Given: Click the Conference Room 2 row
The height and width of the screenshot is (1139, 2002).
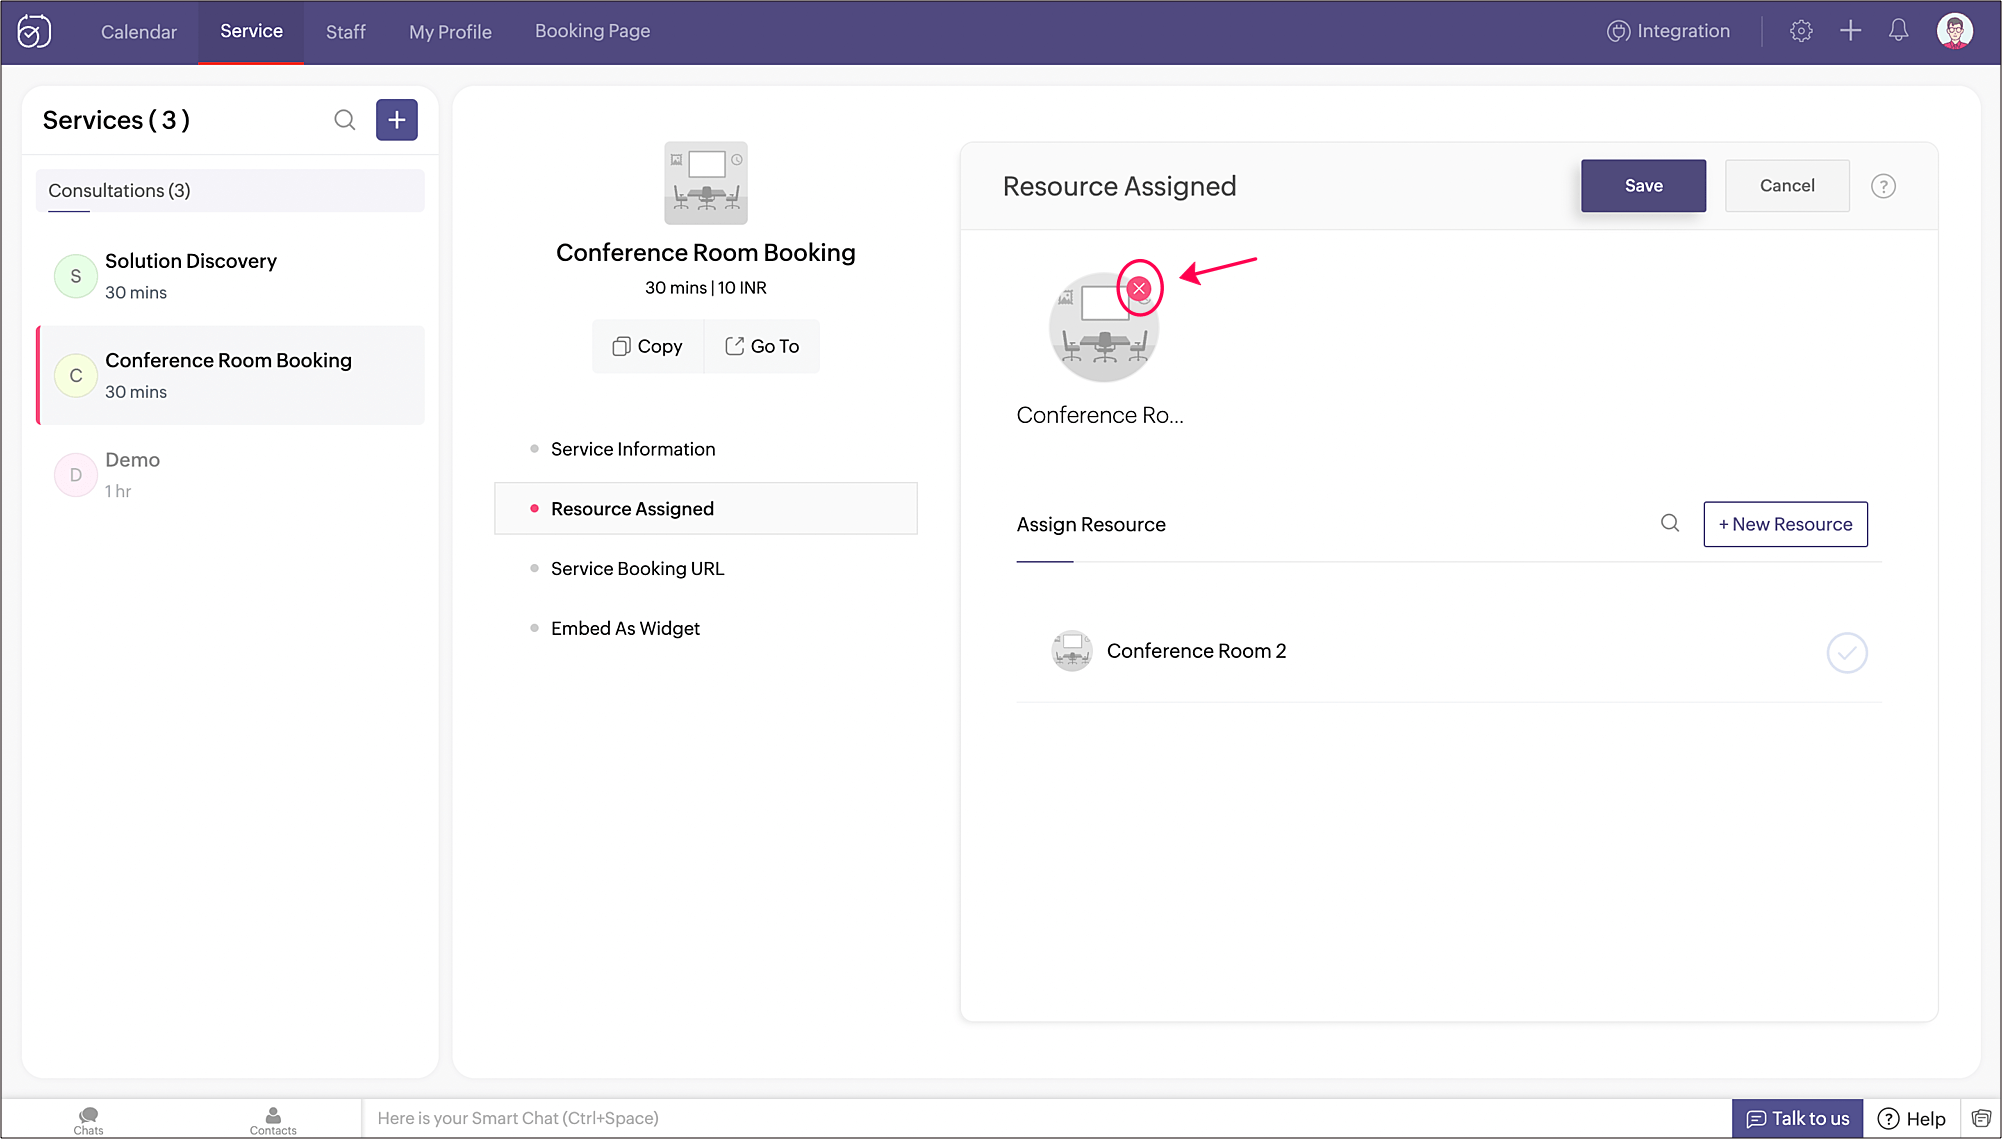Looking at the screenshot, I should pos(1449,652).
